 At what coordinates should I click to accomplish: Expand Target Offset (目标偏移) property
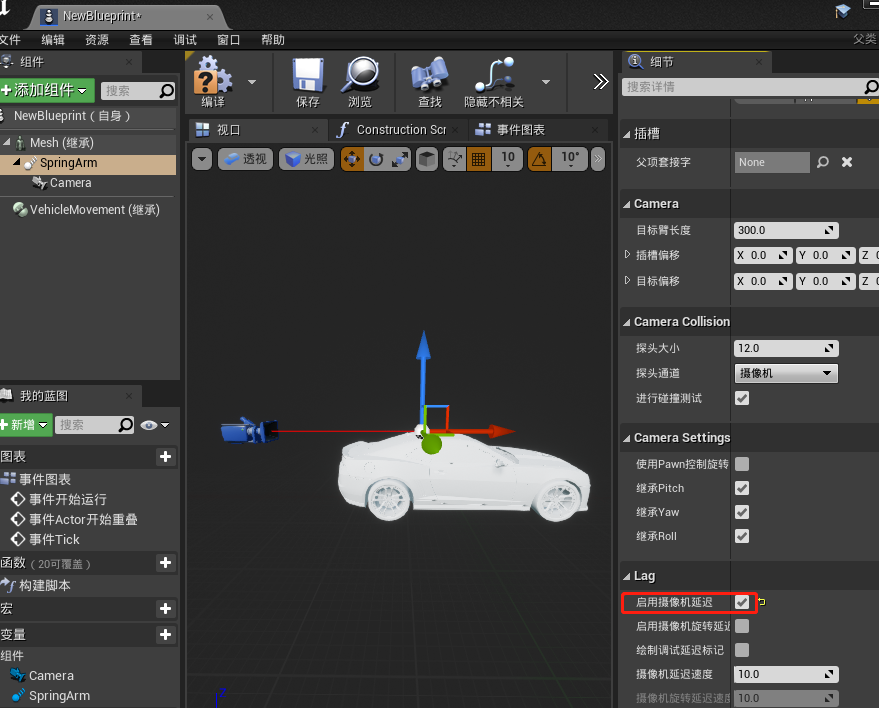627,280
